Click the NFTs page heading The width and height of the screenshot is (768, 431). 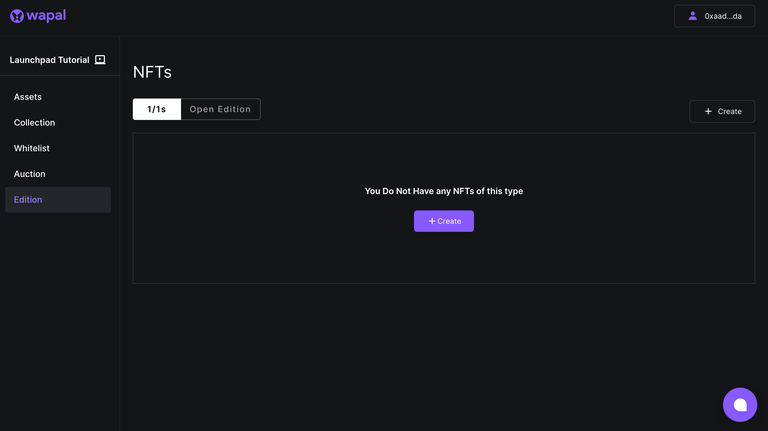[x=152, y=72]
